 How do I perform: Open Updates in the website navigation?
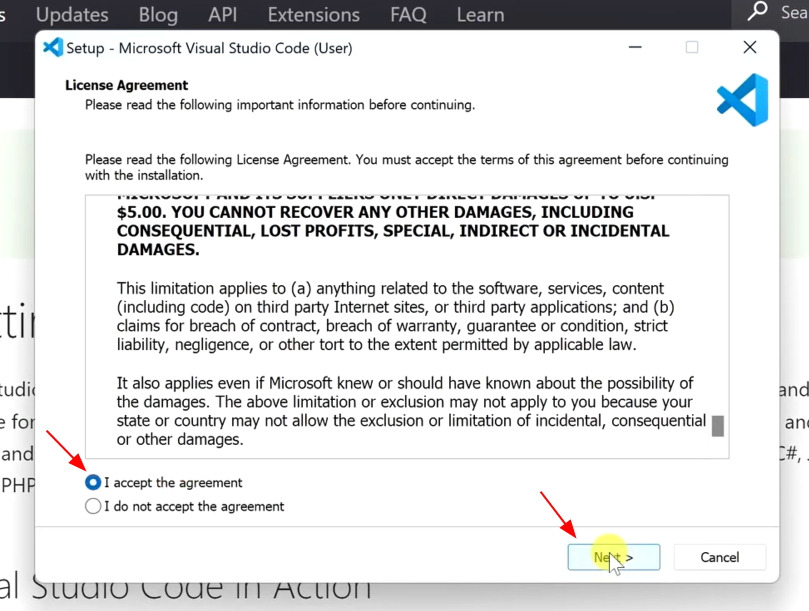click(72, 14)
